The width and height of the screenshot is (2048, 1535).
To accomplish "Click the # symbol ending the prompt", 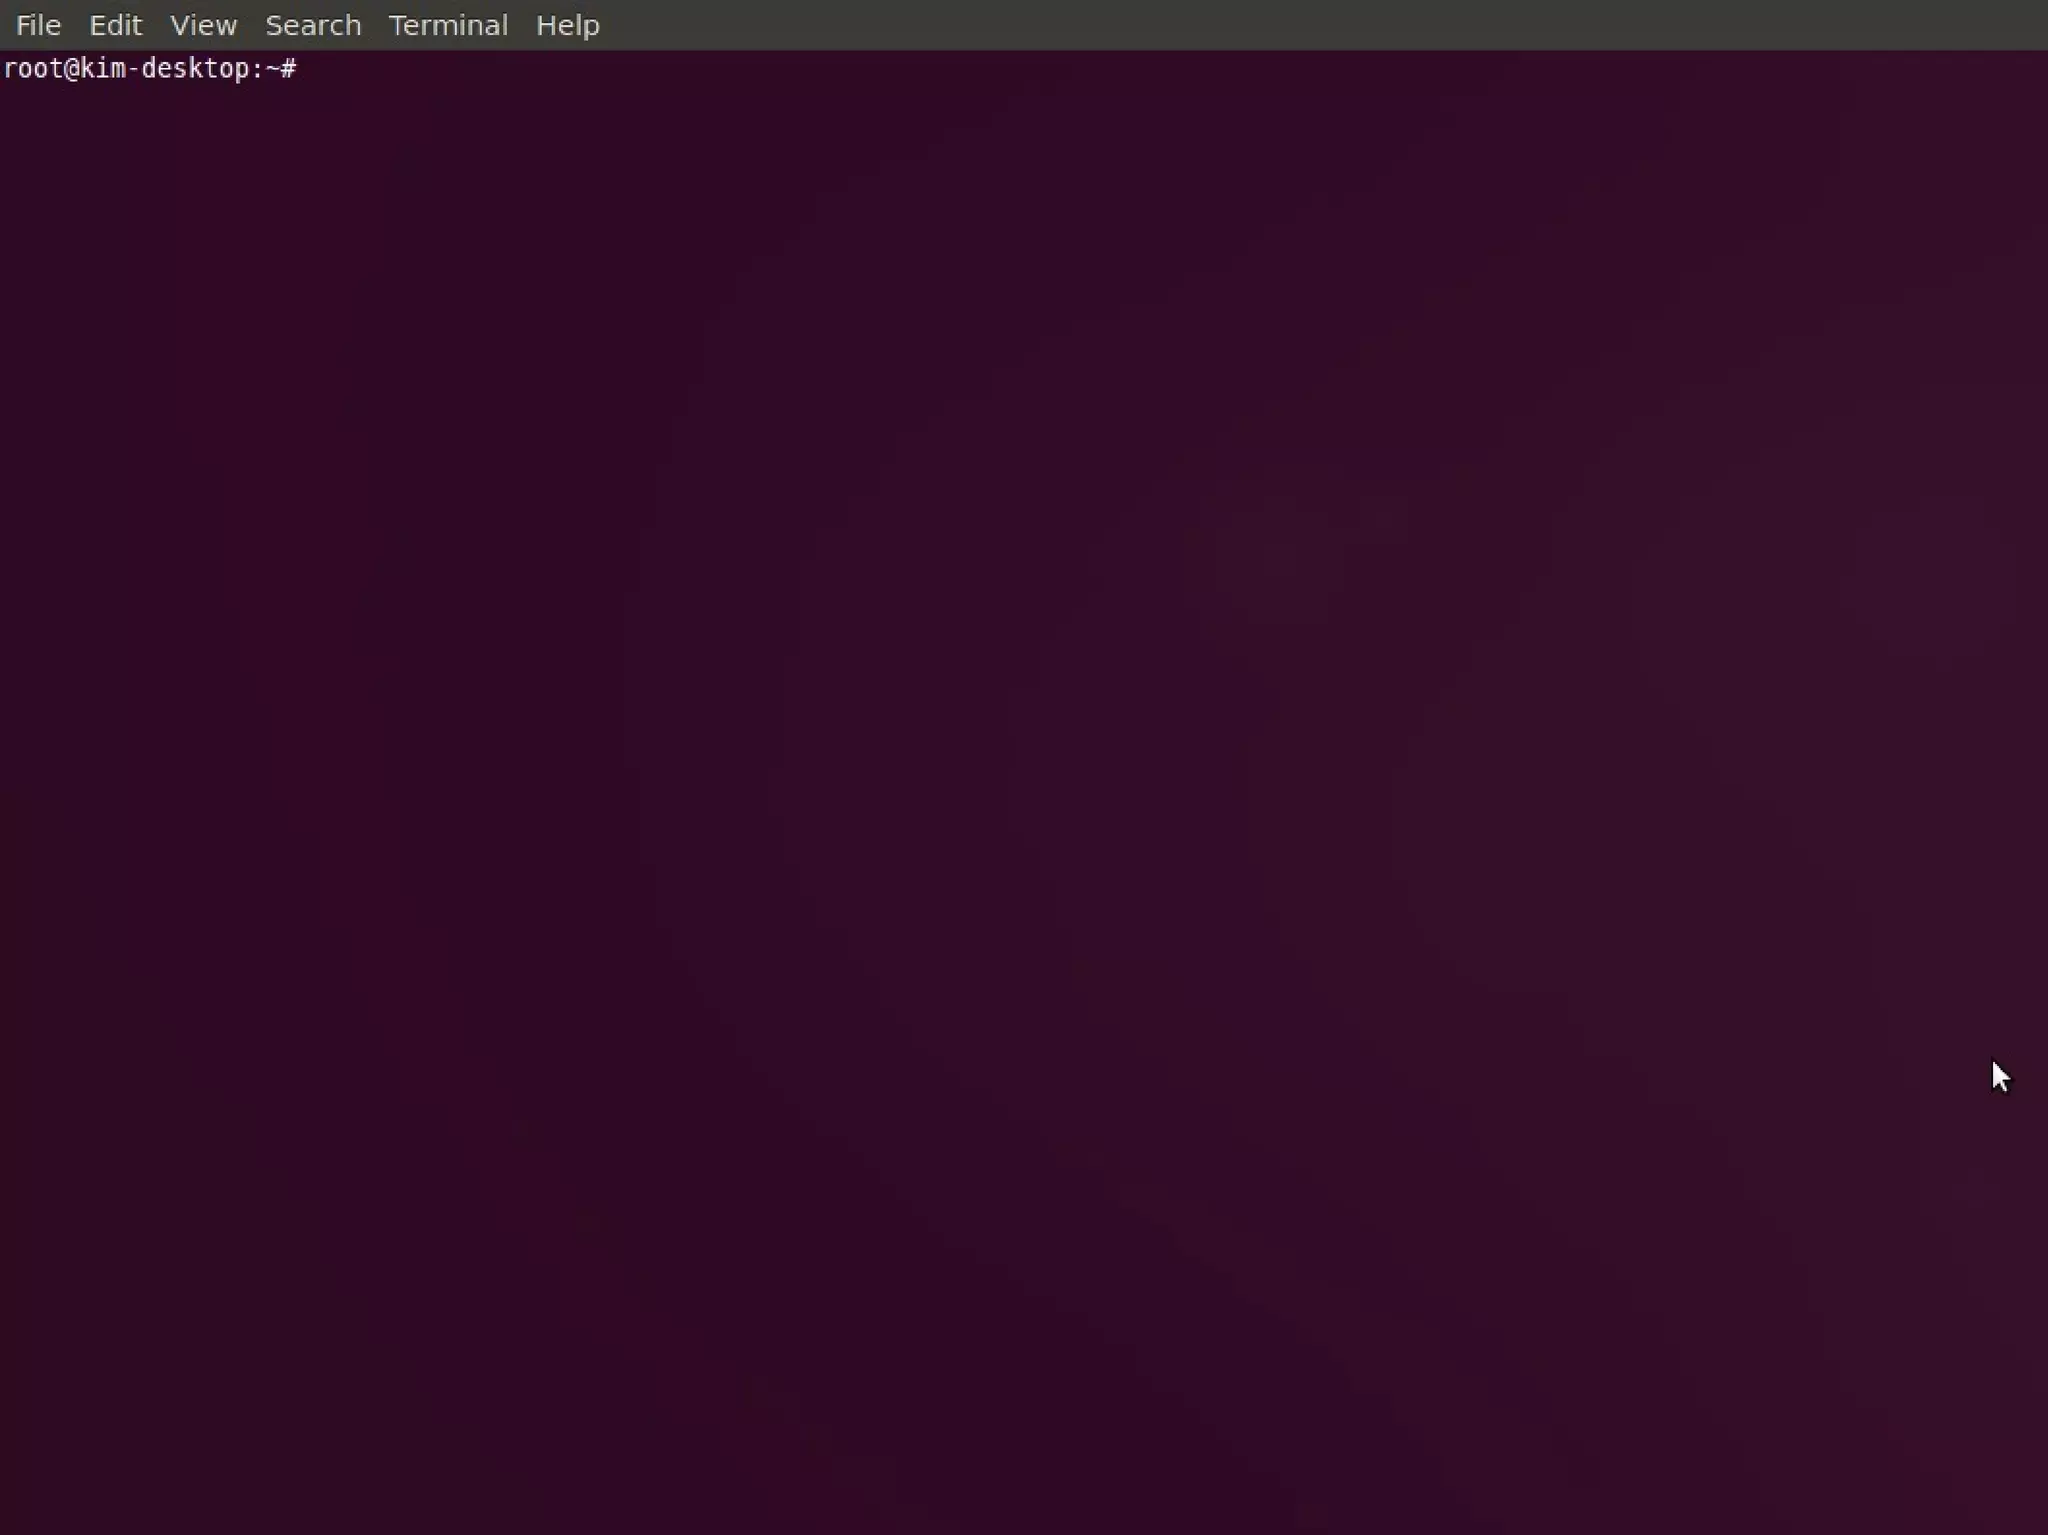I will [x=288, y=69].
